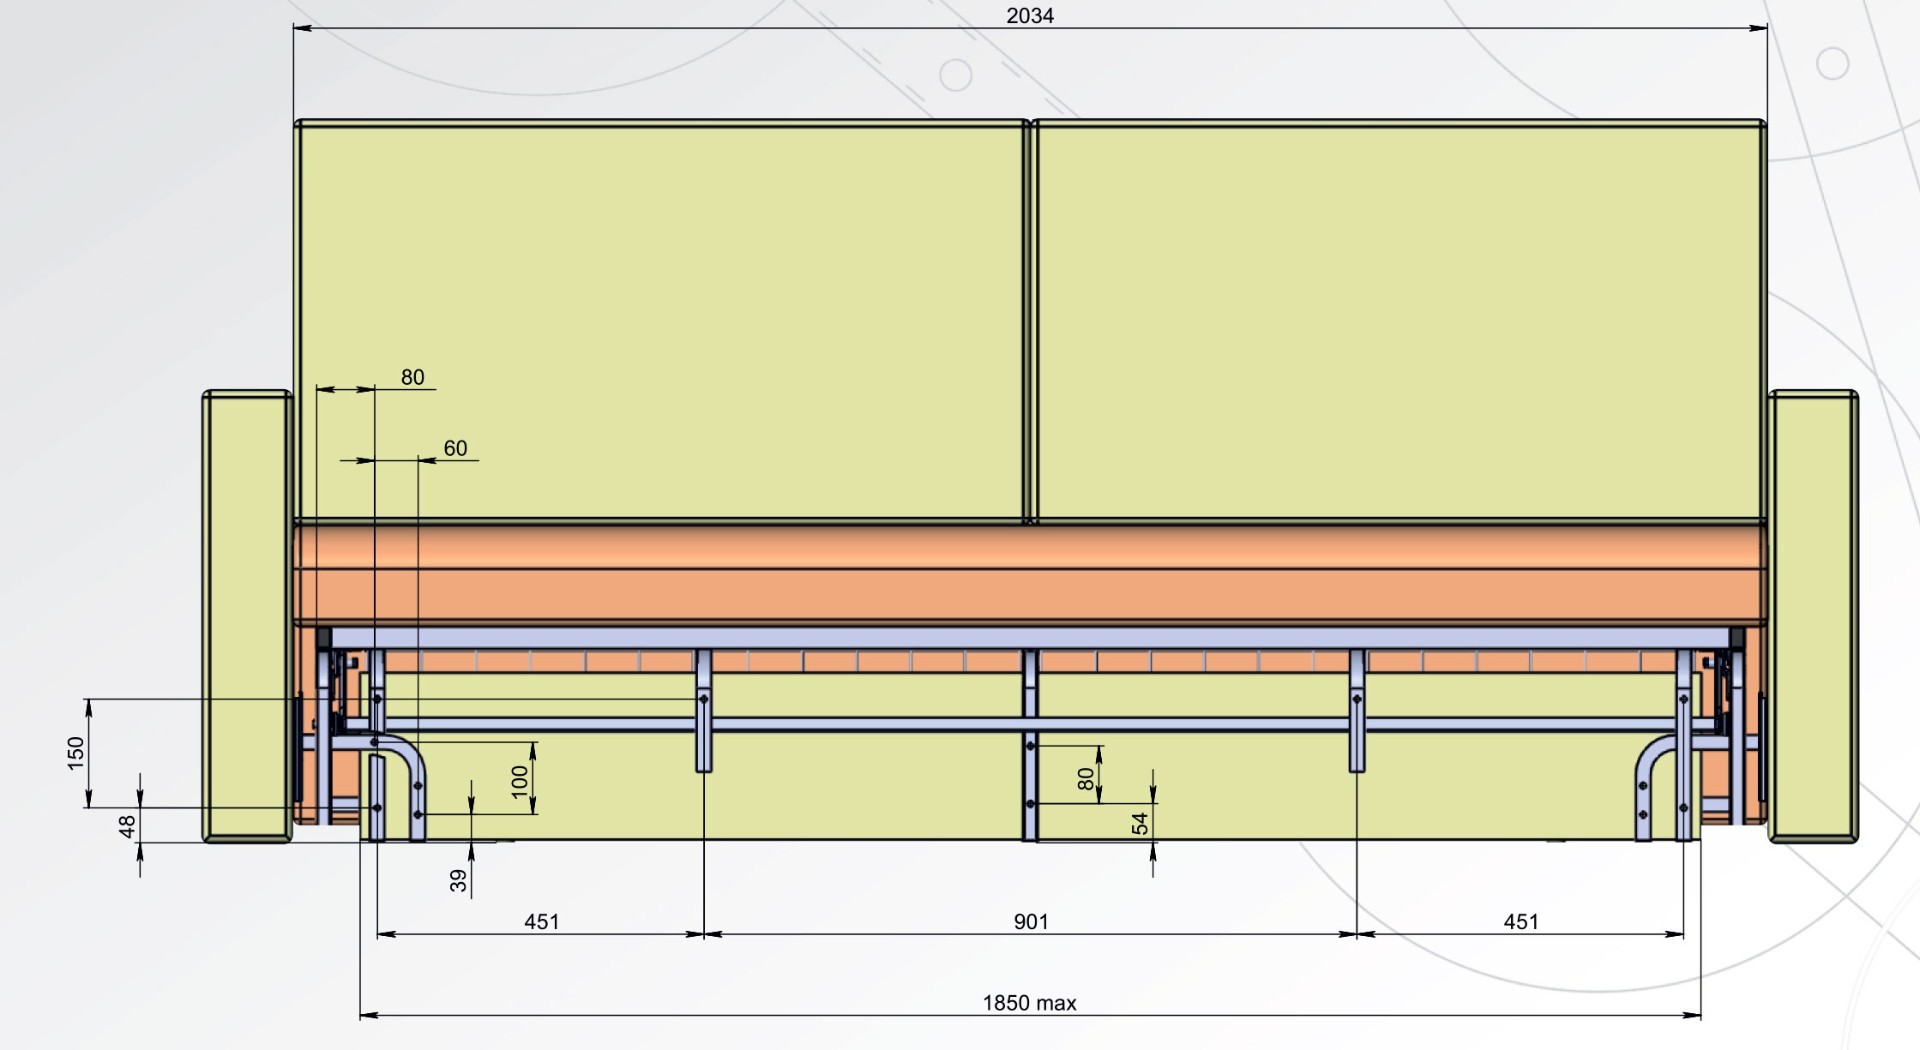Click the 80 vertical hole spacing dimension
Screen dimensions: 1920x1050
pyautogui.click(x=1086, y=779)
